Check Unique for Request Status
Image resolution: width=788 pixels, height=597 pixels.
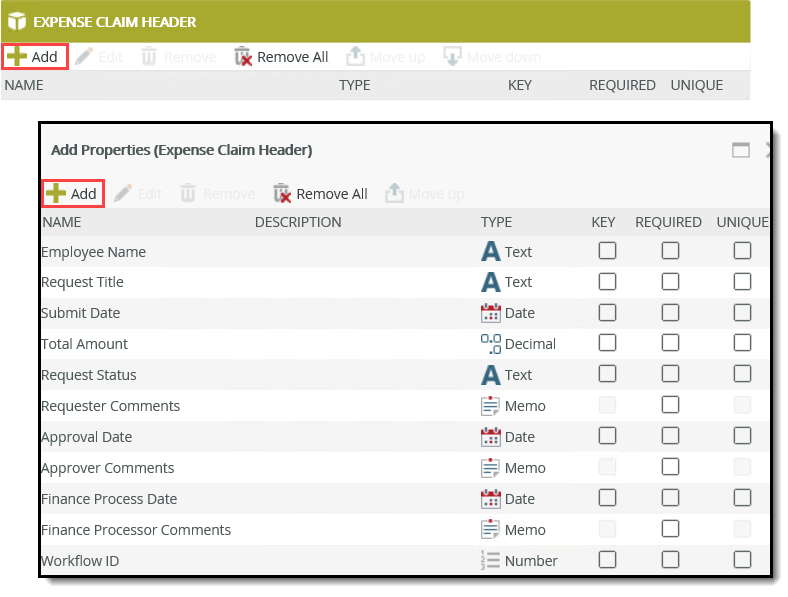click(x=742, y=374)
